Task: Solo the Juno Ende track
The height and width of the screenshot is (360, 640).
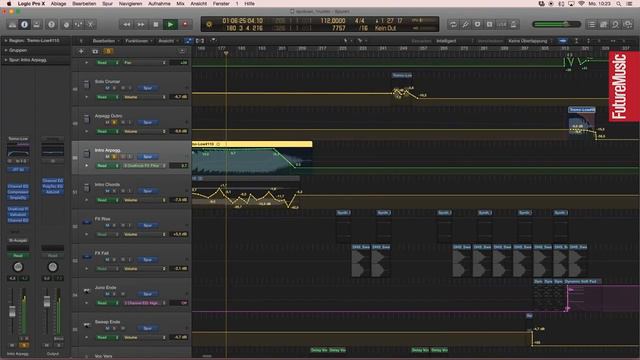Action: pyautogui.click(x=114, y=294)
